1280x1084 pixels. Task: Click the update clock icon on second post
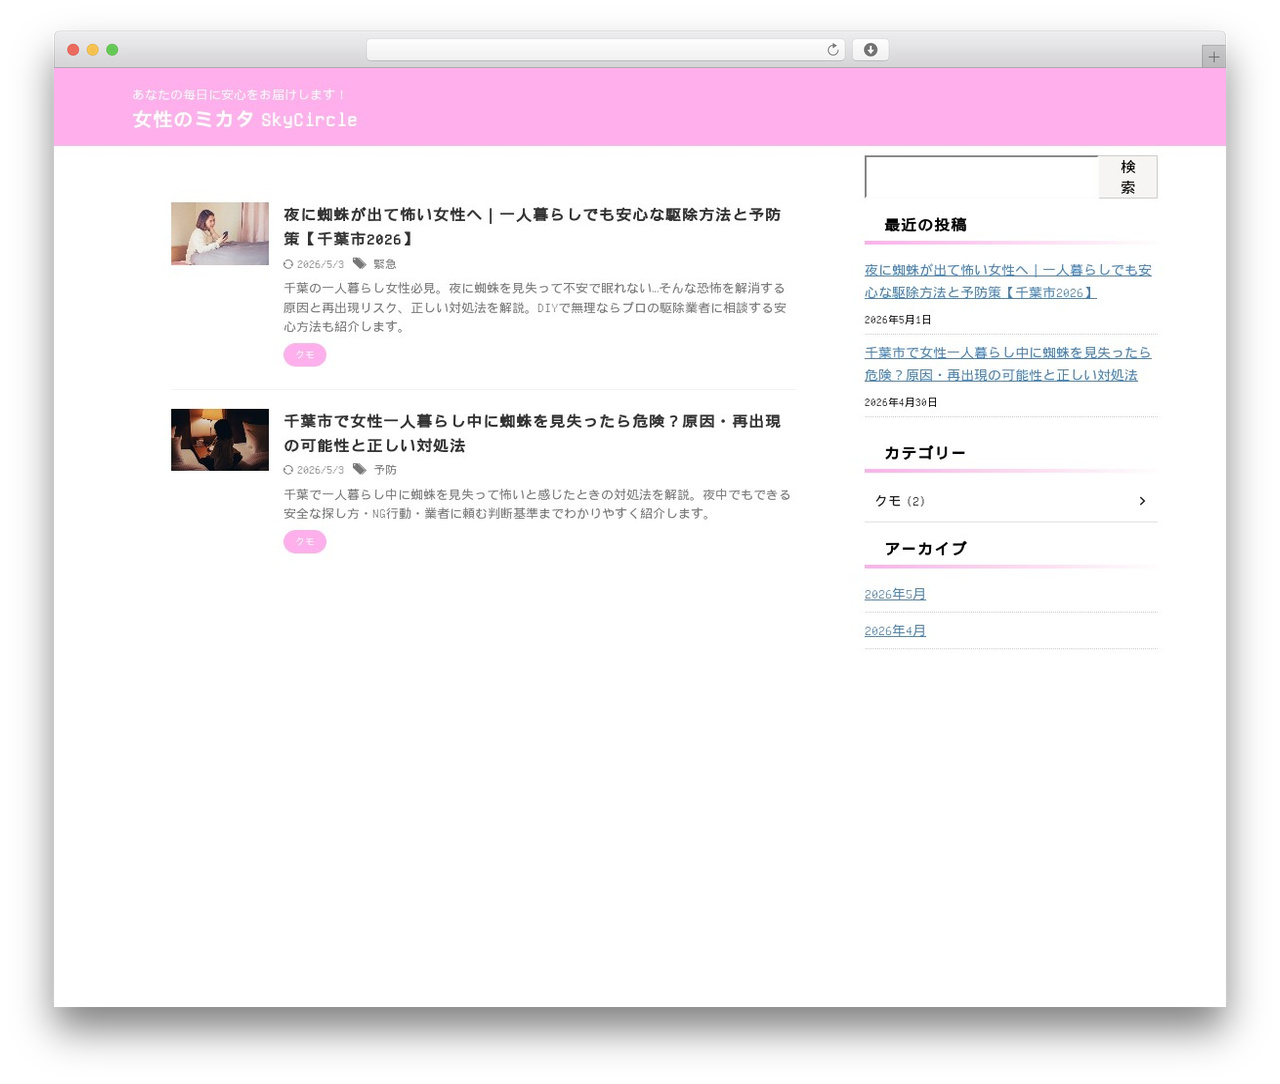point(288,470)
